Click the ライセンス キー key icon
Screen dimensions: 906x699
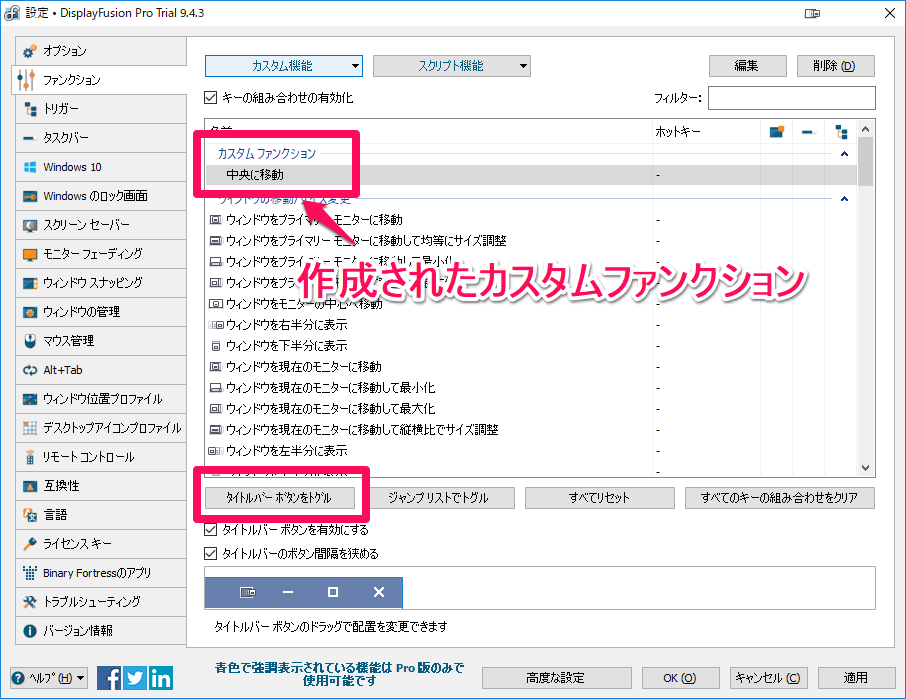[x=30, y=544]
